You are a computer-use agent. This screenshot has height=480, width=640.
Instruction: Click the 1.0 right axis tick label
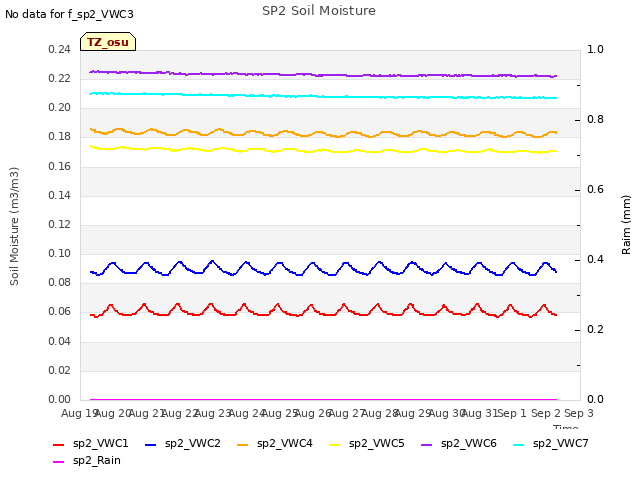click(x=595, y=49)
